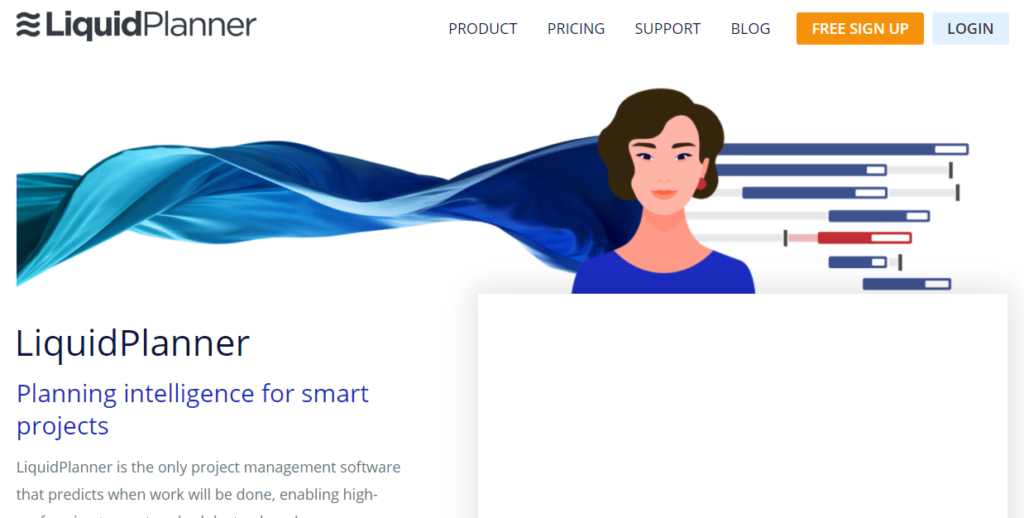The image size is (1024, 518).
Task: Open the SUPPORT navigation link
Action: click(x=667, y=29)
